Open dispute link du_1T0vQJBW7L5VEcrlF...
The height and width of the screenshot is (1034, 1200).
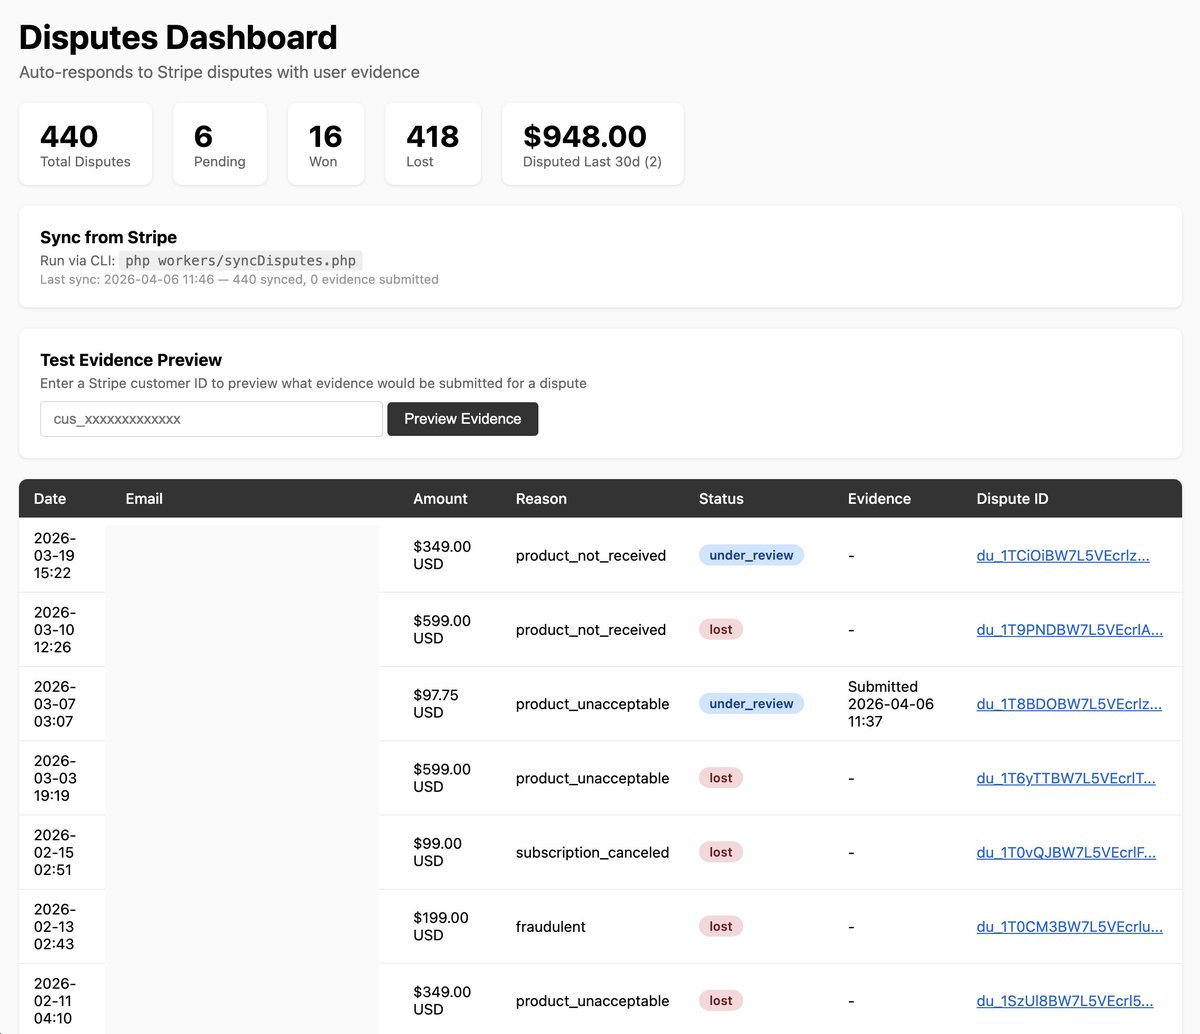[1066, 852]
